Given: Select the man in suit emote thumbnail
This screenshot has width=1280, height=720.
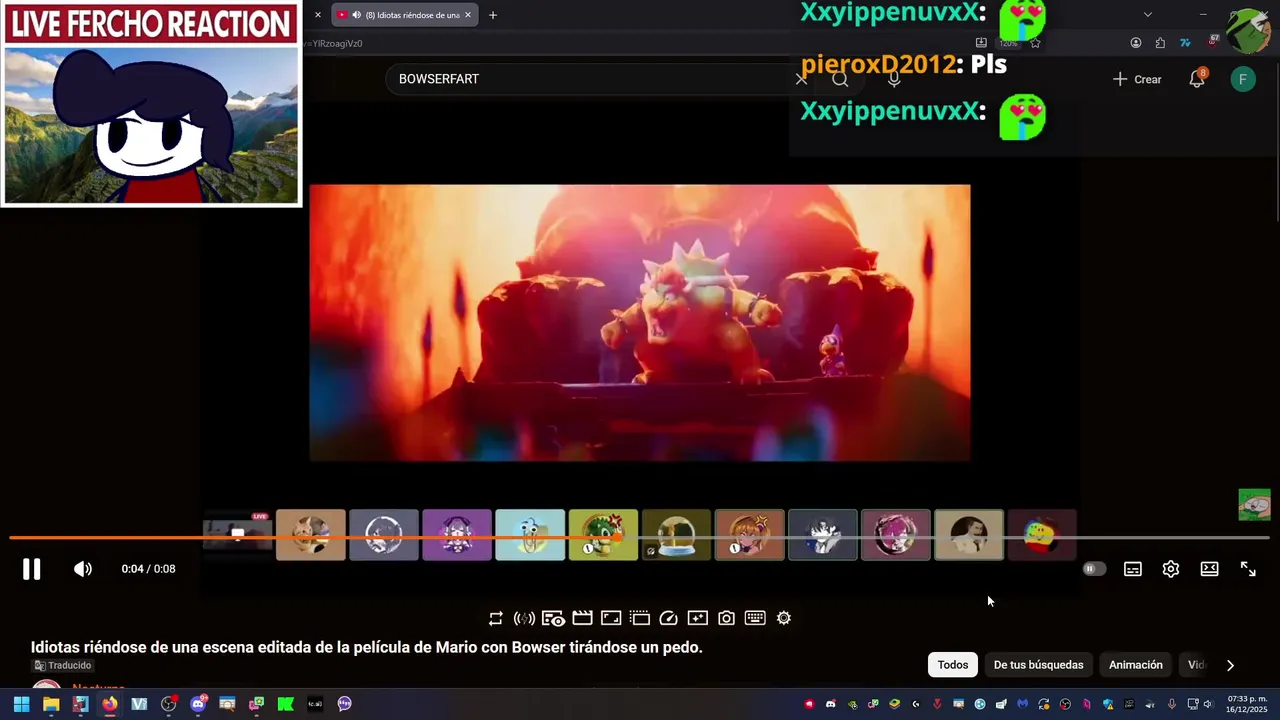Looking at the screenshot, I should [969, 534].
